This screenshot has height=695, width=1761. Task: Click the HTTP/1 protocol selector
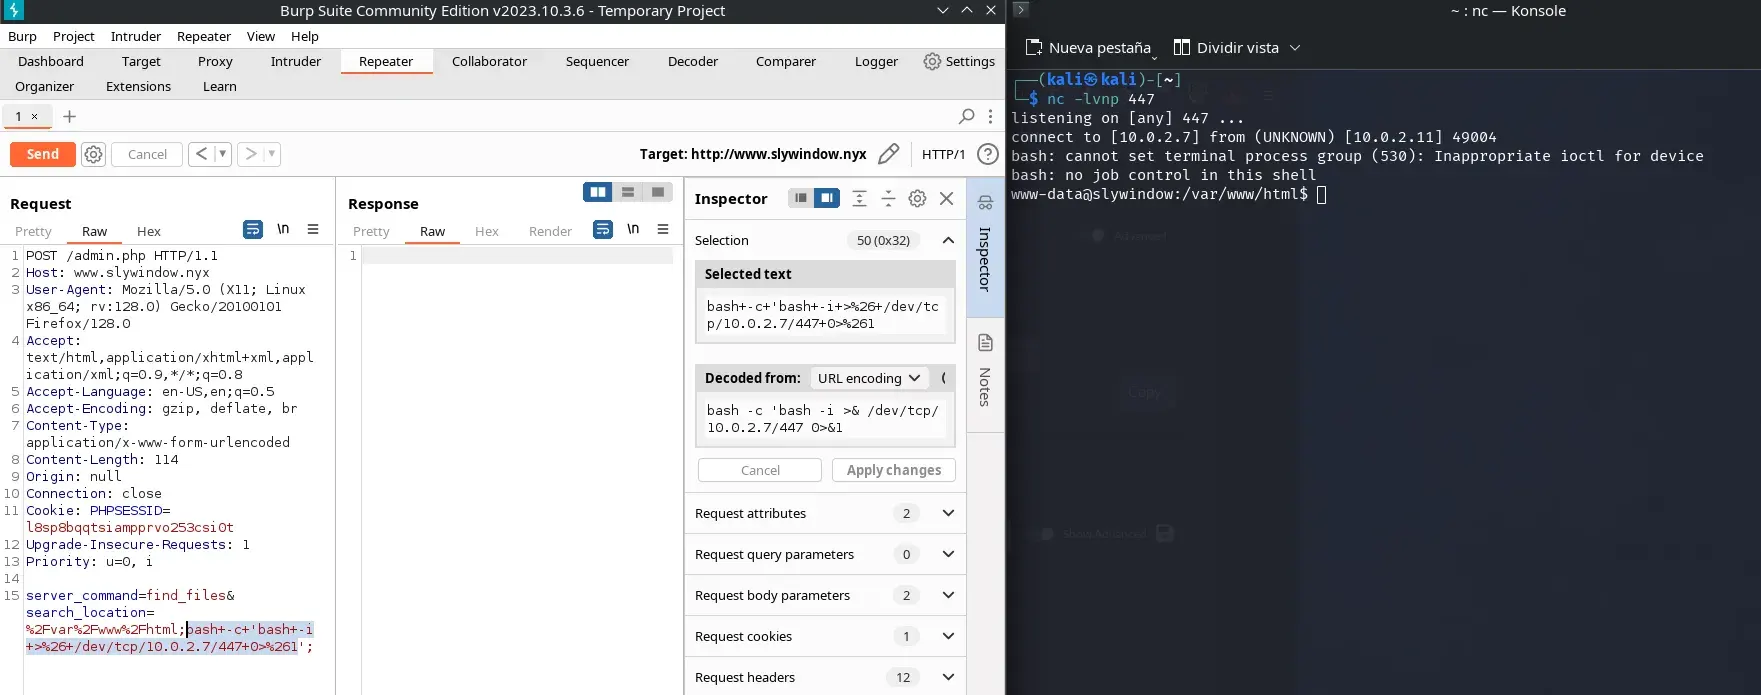pyautogui.click(x=943, y=154)
